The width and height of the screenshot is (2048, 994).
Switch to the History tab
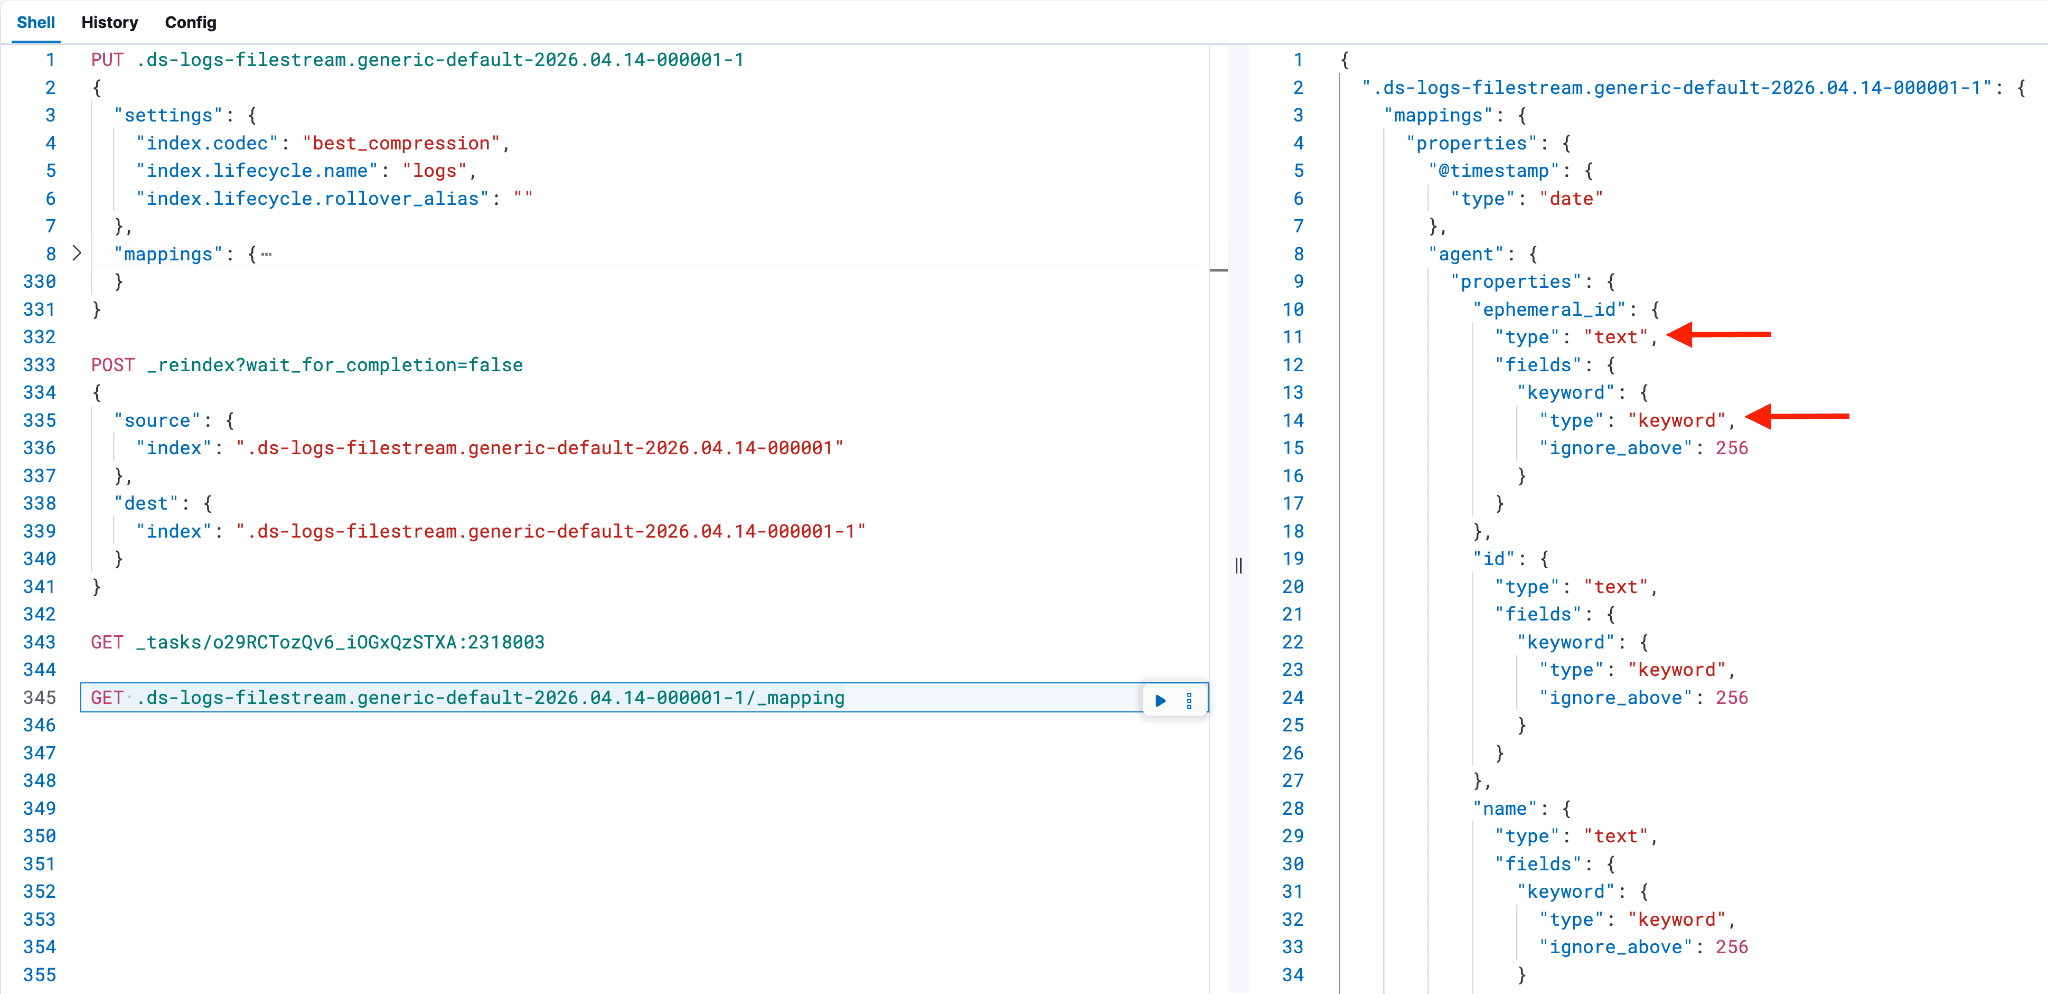coord(109,22)
